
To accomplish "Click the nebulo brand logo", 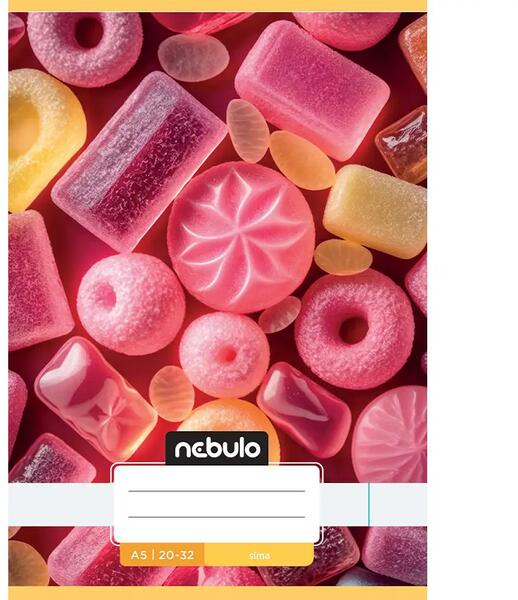I will 217,448.
